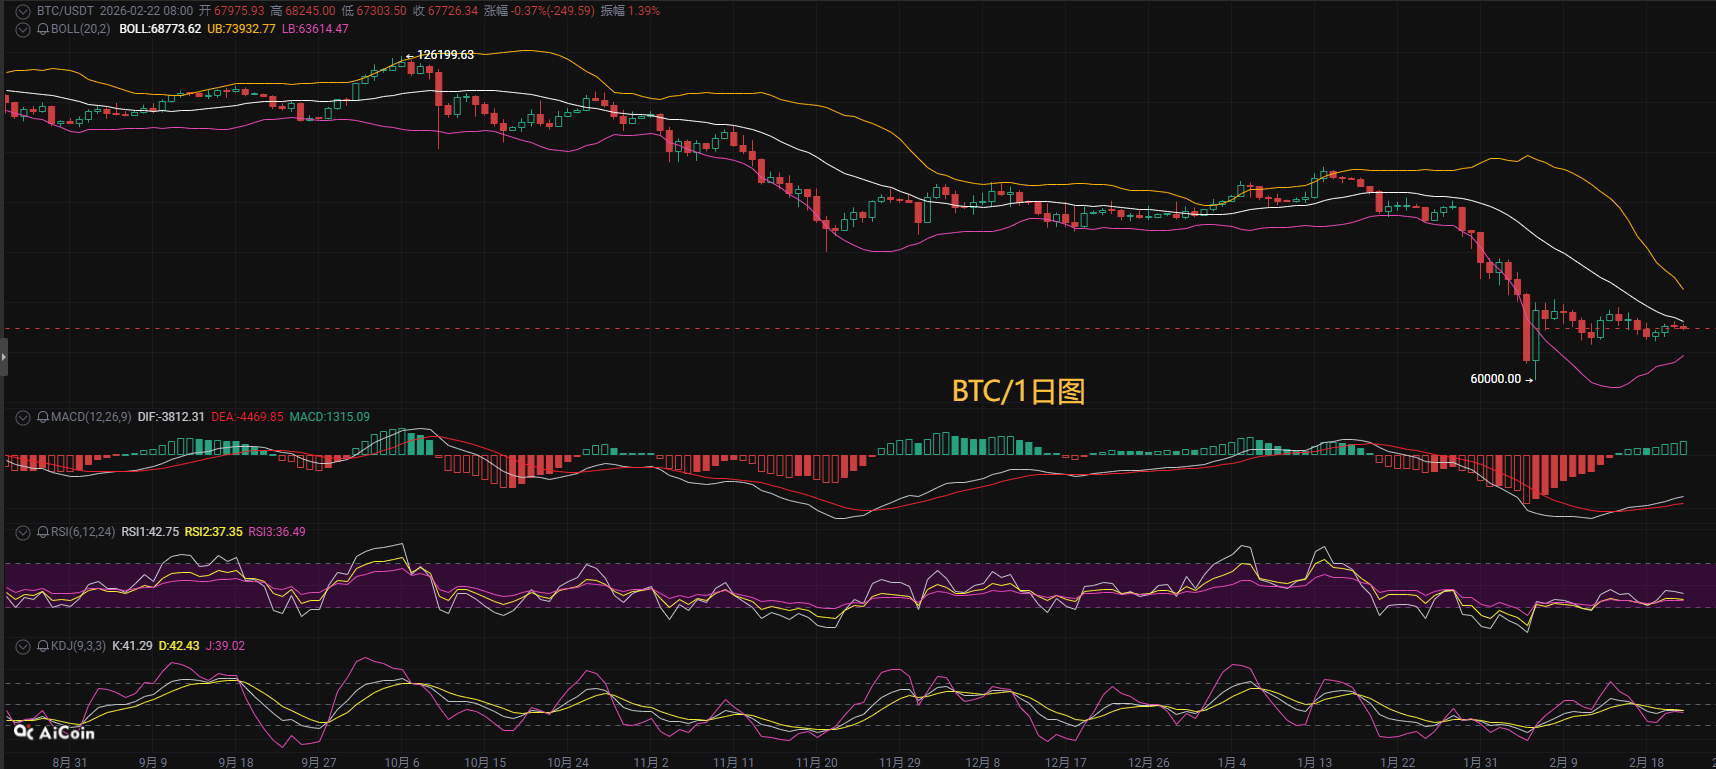Click the KDJ alert bell icon
Screen dimensions: 1716x769
43,646
